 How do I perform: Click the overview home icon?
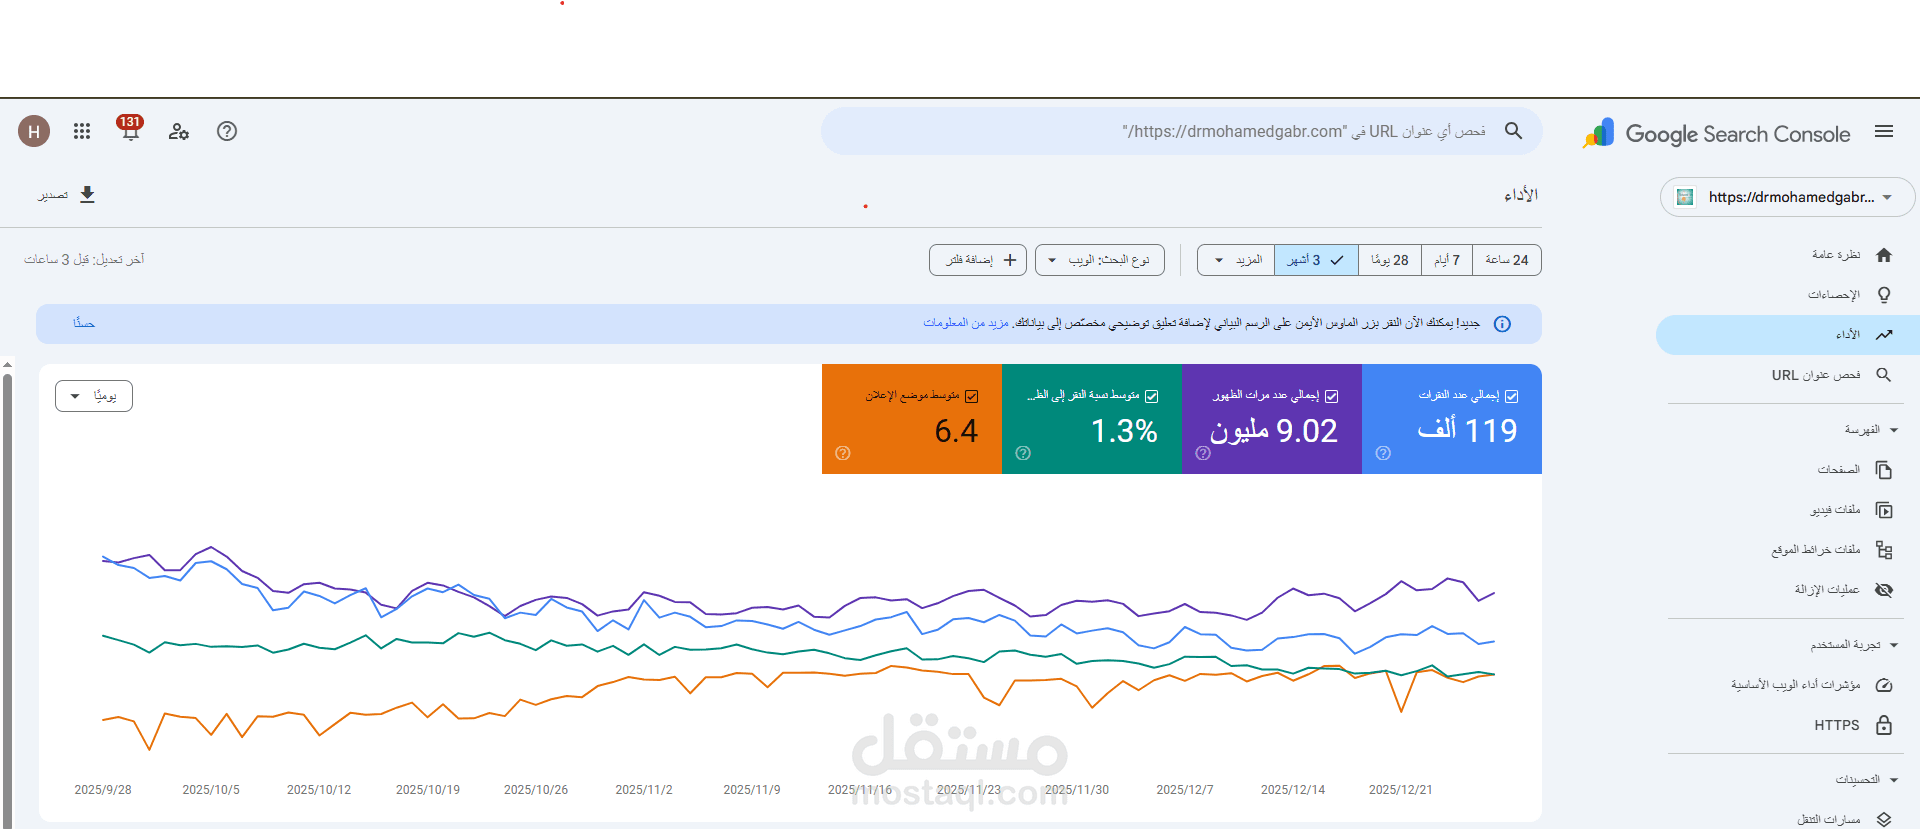tap(1884, 255)
